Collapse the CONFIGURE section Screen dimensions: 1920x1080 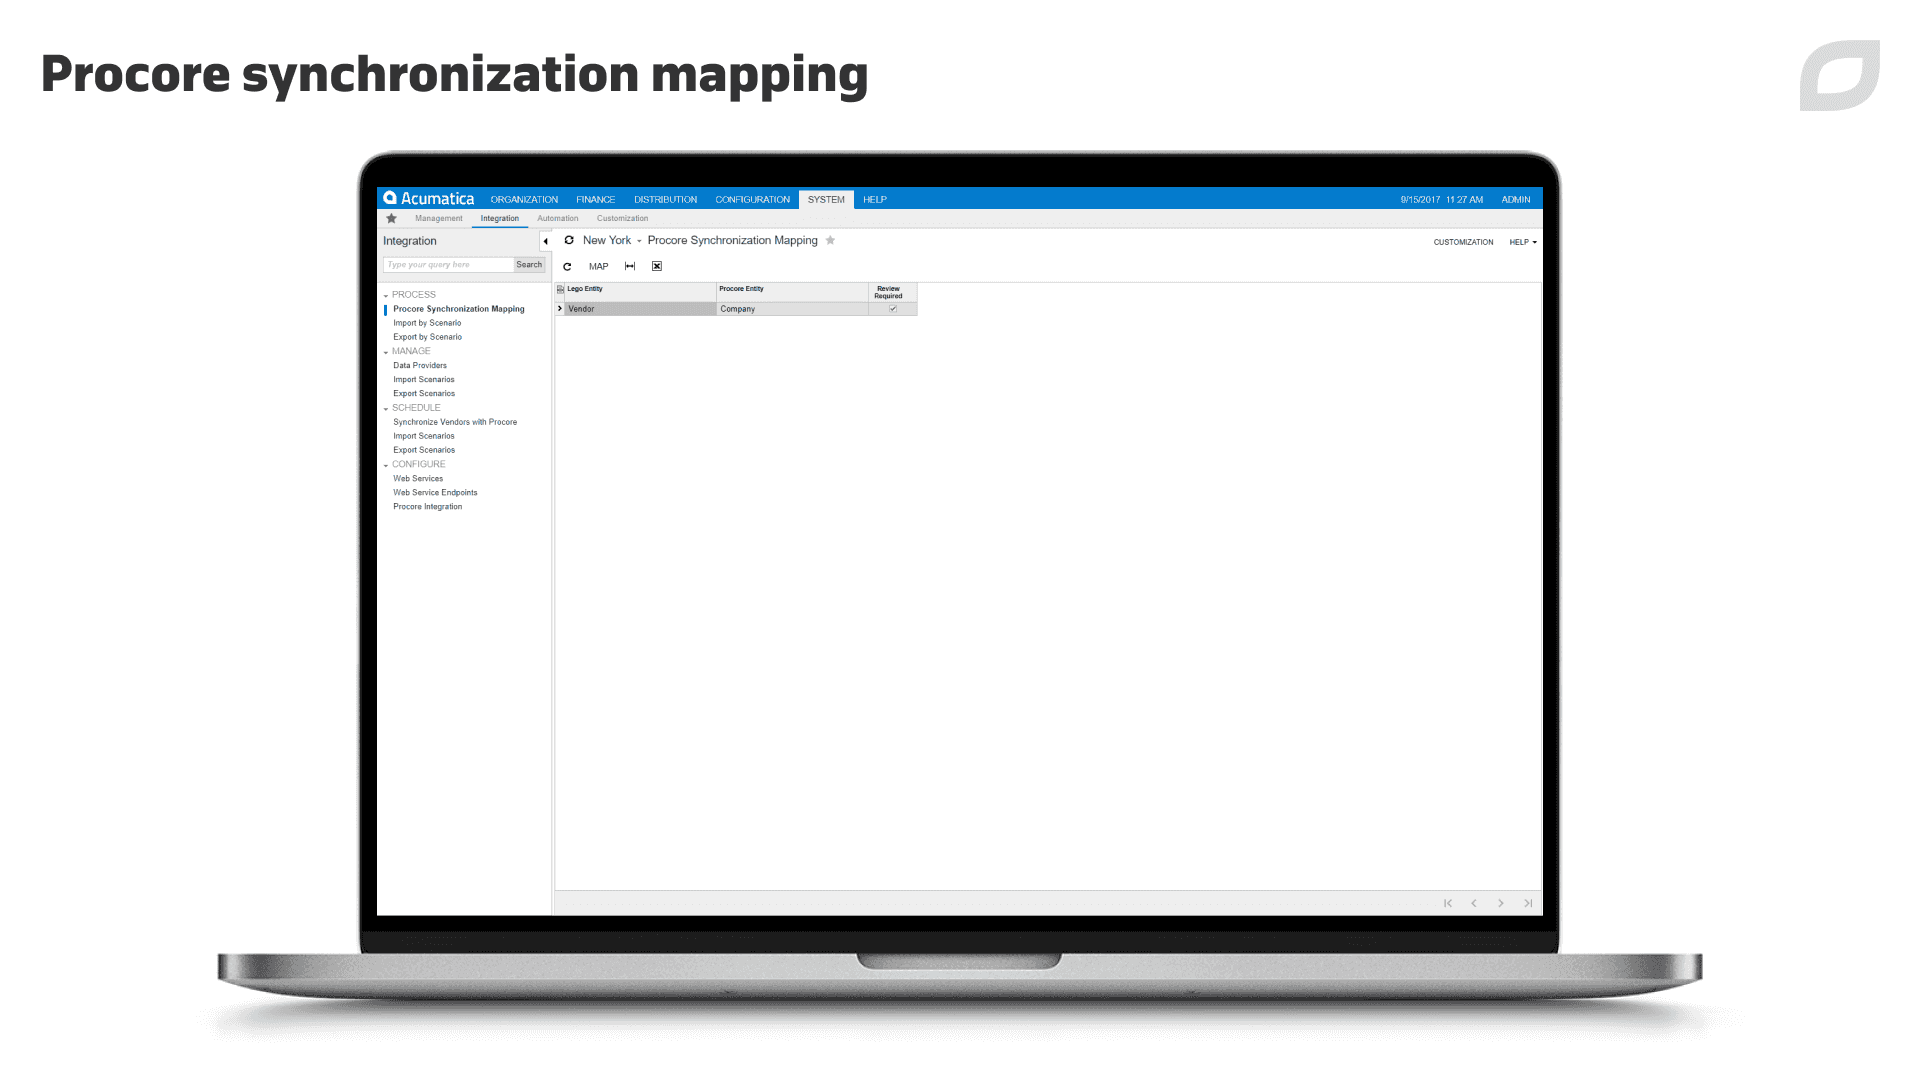coord(386,465)
